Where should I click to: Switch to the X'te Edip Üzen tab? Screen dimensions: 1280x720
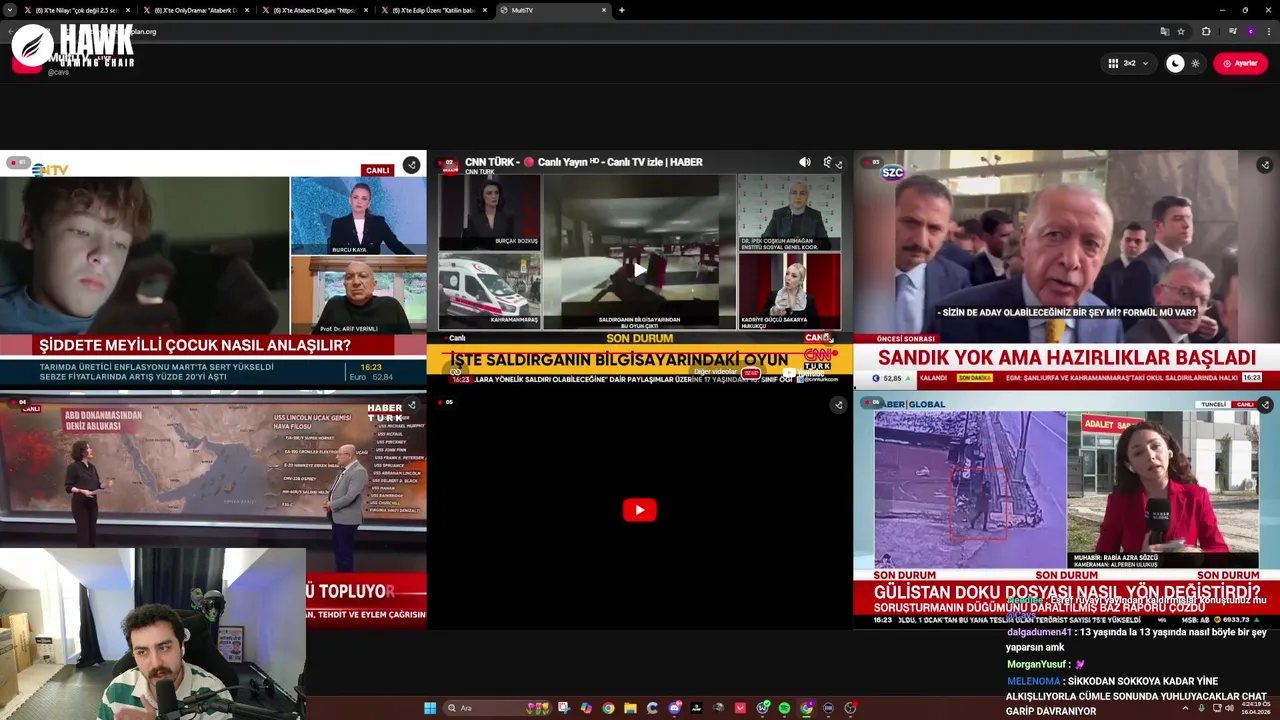tap(433, 10)
